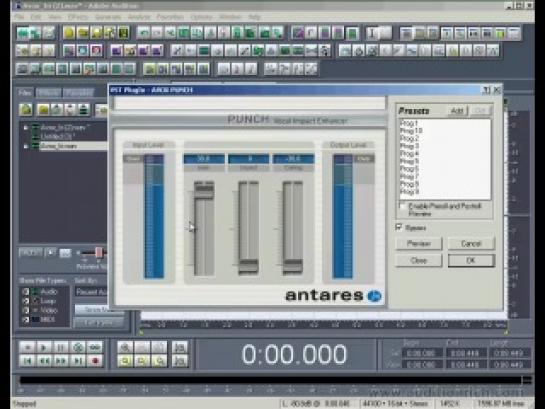This screenshot has width=545, height=409.
Task: Select preset Prog 9
Action: (x=409, y=192)
